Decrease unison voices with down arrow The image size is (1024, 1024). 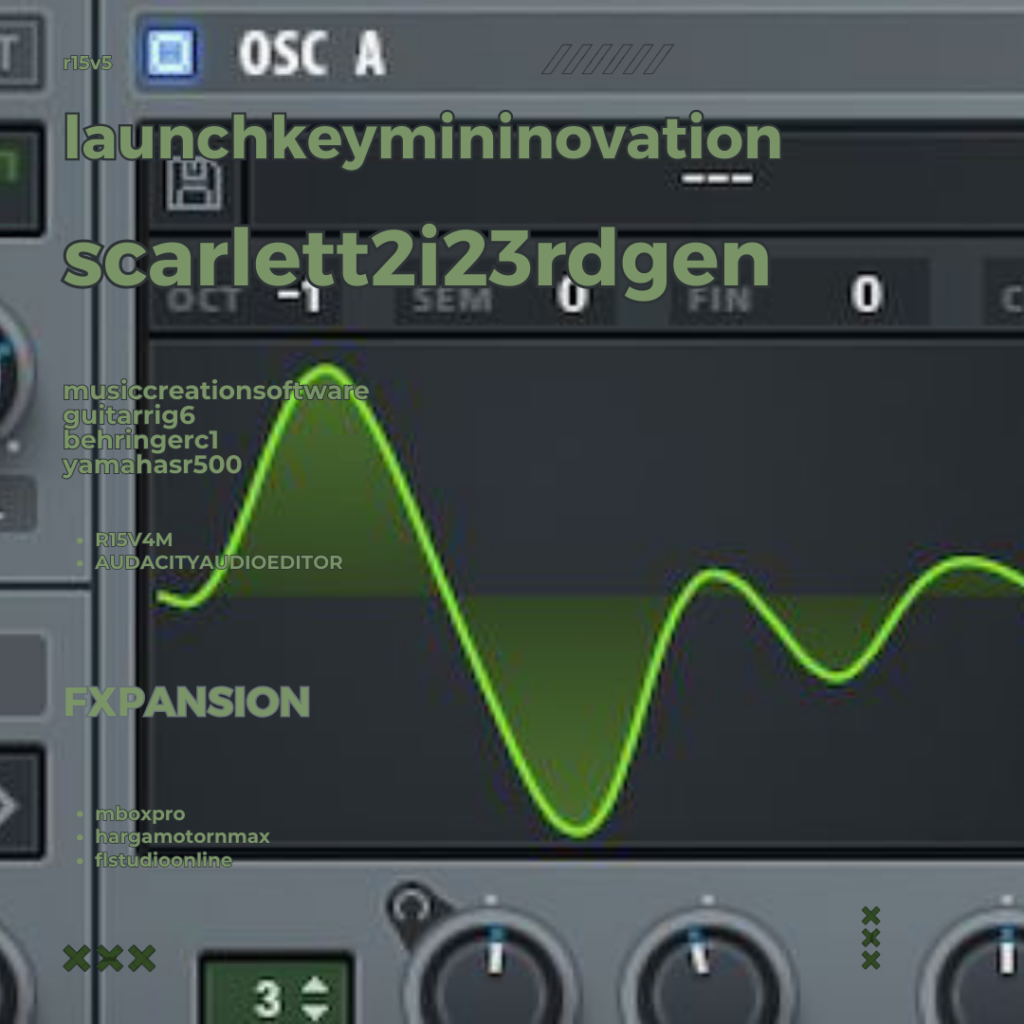(315, 1012)
